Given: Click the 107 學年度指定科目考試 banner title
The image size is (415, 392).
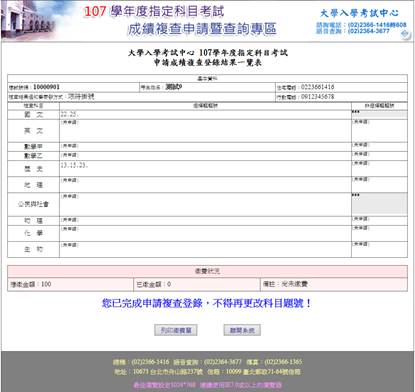Looking at the screenshot, I should (154, 11).
